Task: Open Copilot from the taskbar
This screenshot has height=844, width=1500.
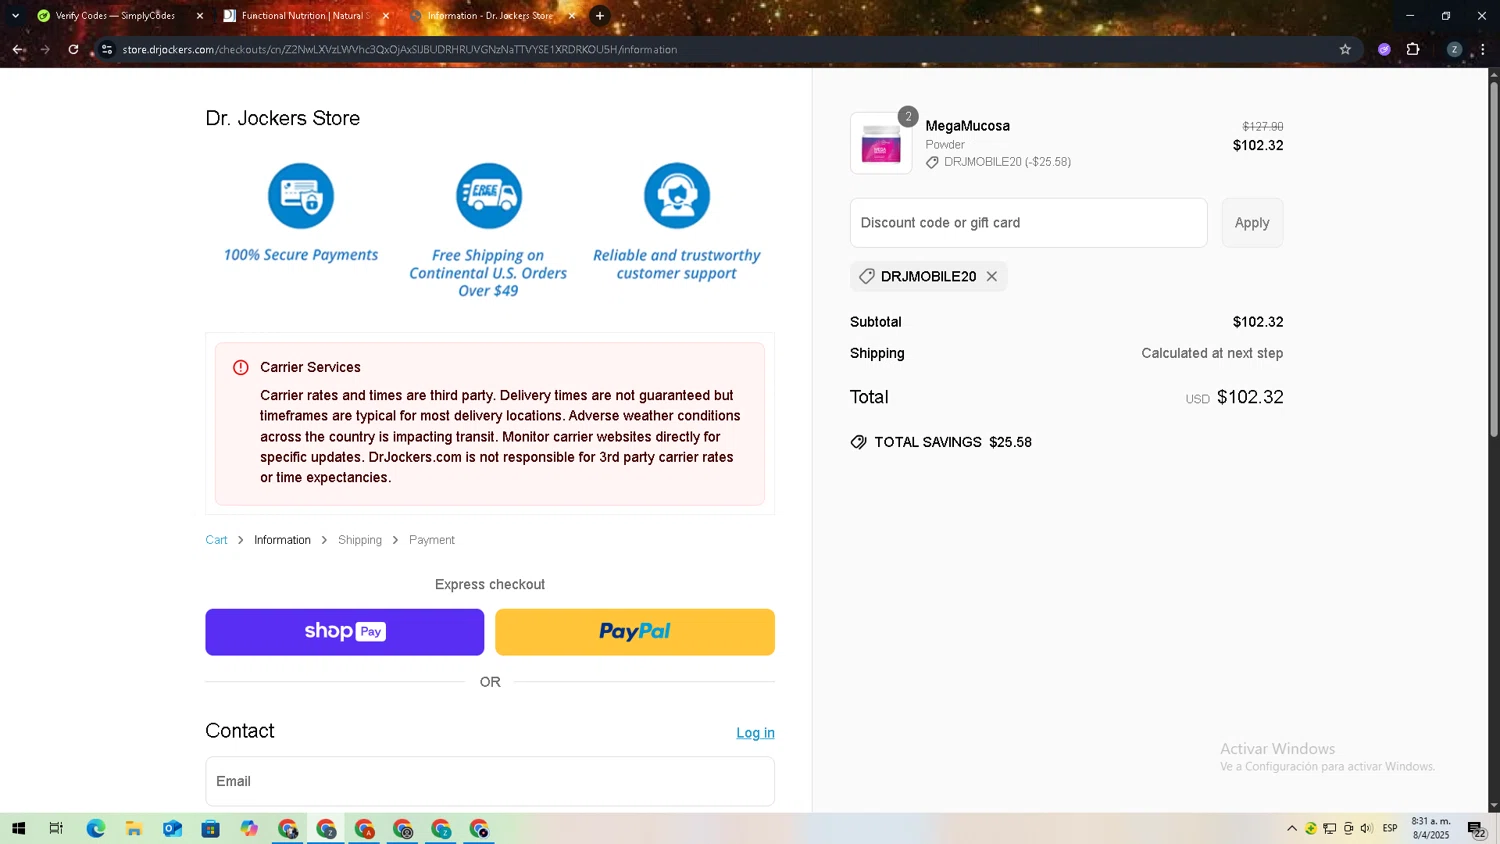Action: [x=249, y=828]
